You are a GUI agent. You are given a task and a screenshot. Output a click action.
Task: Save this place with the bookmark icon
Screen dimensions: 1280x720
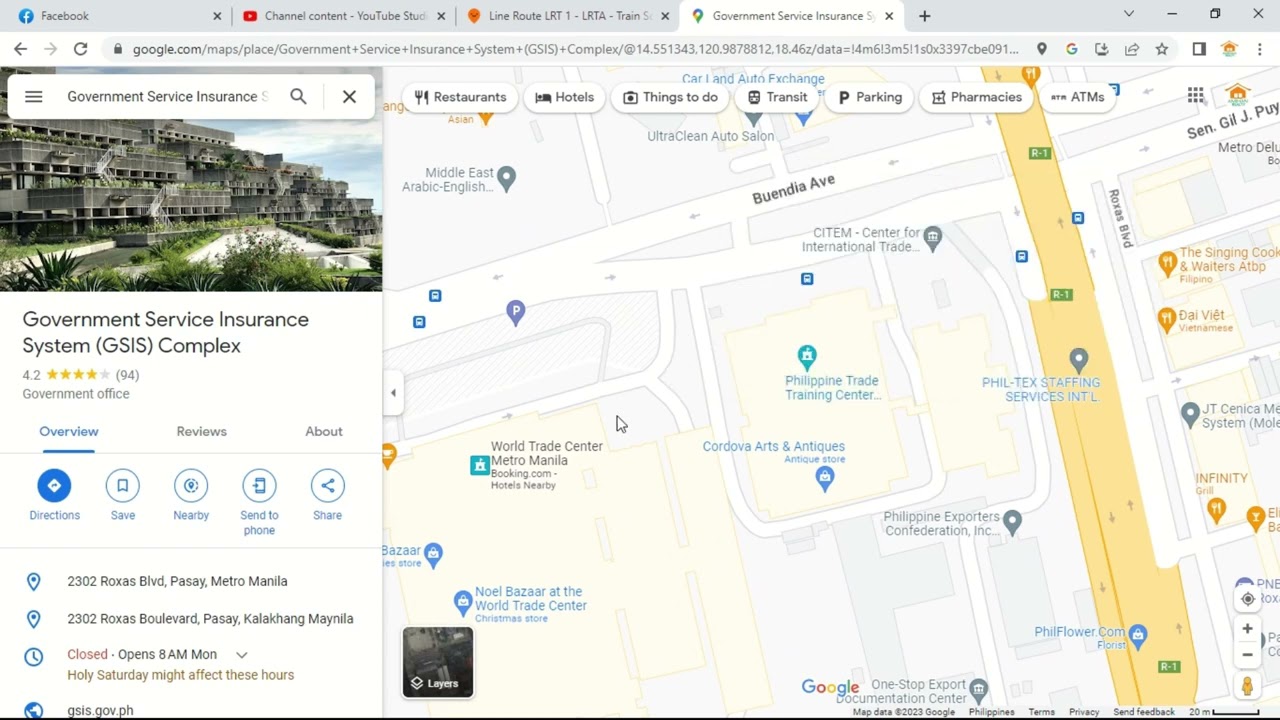[123, 486]
